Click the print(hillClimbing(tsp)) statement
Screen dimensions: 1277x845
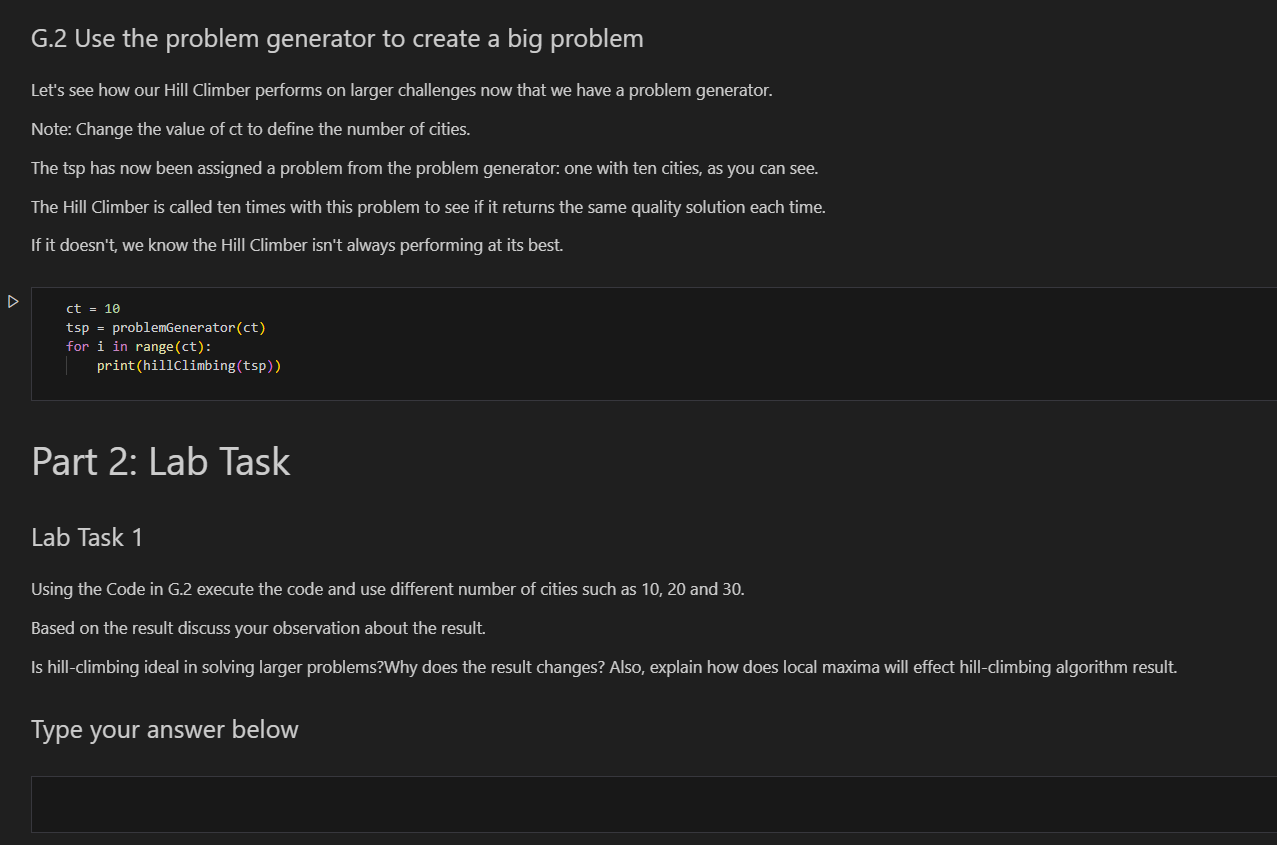(x=188, y=365)
